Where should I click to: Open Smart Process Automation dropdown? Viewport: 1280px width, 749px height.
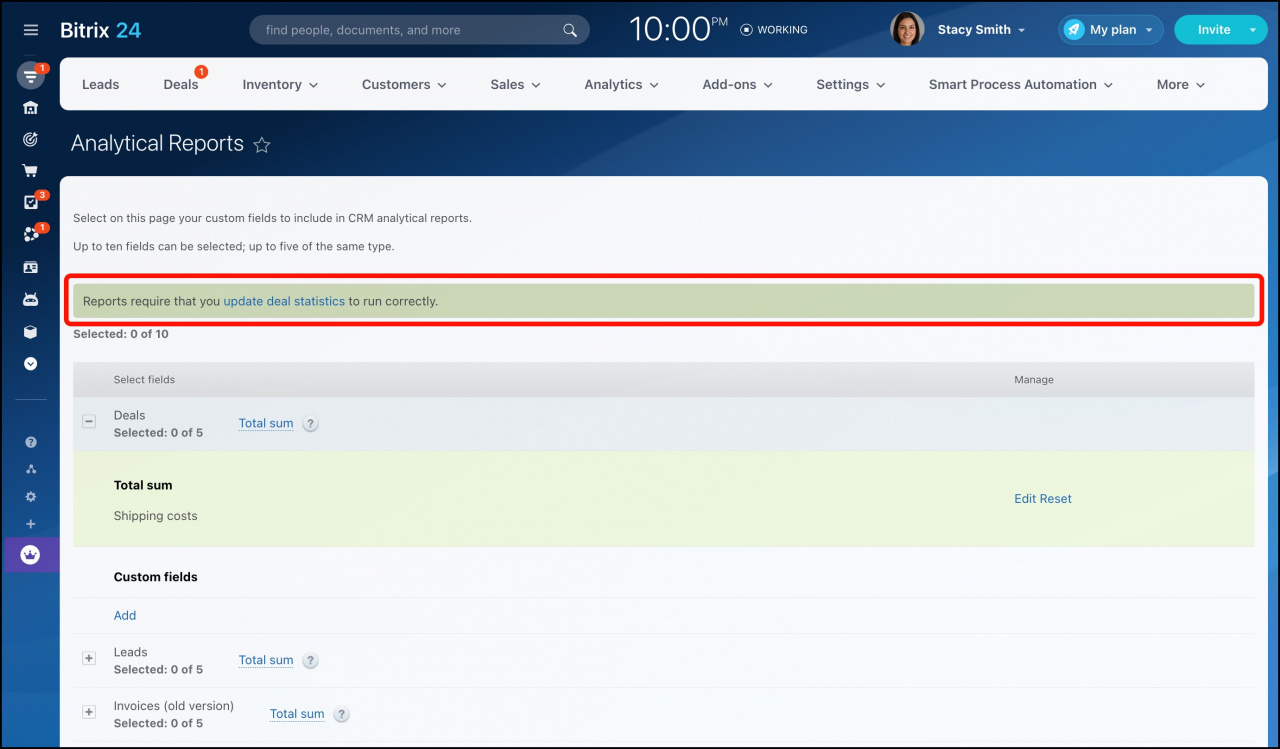1021,84
